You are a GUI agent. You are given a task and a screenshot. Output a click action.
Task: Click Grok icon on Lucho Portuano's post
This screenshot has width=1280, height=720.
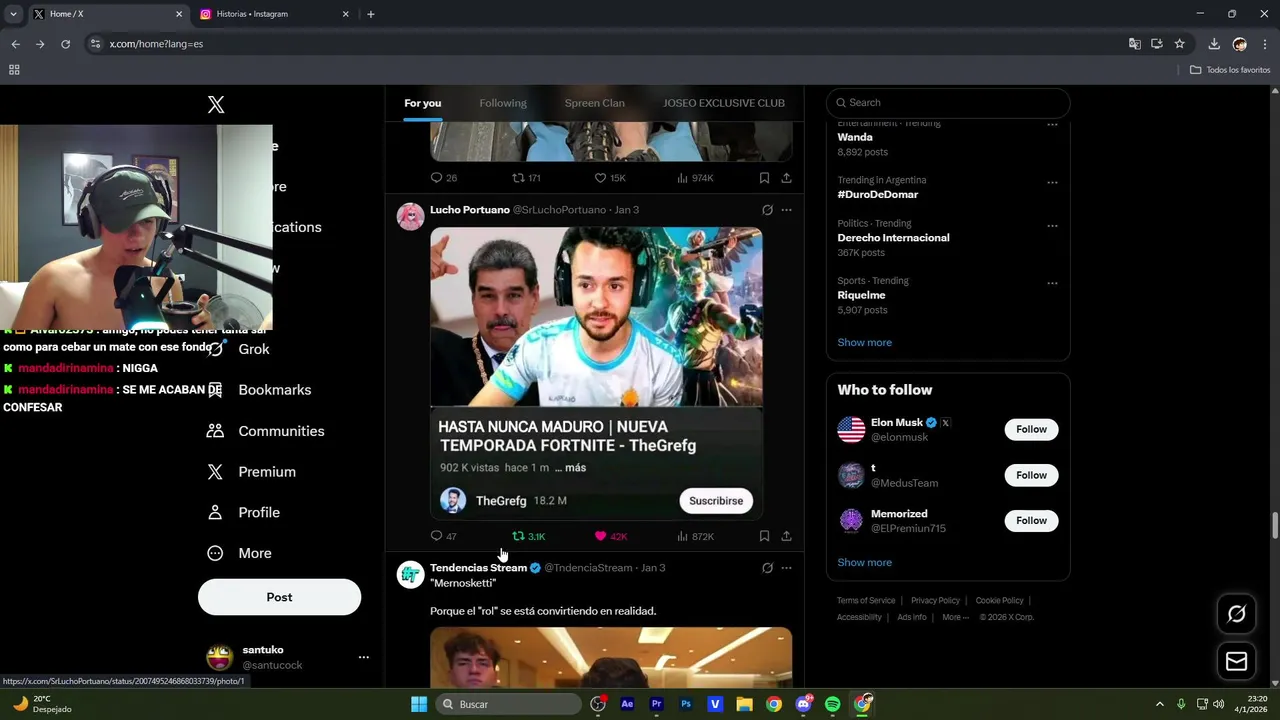pyautogui.click(x=767, y=210)
